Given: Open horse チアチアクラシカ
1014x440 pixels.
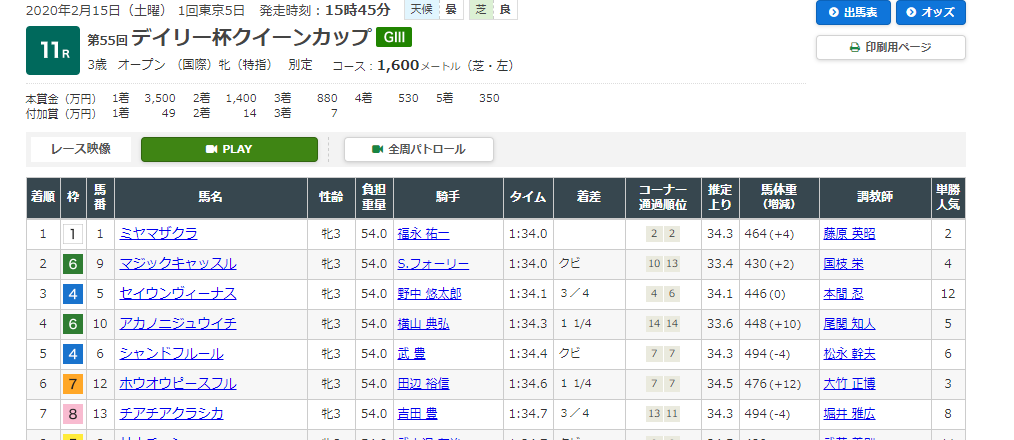Looking at the screenshot, I should (171, 413).
